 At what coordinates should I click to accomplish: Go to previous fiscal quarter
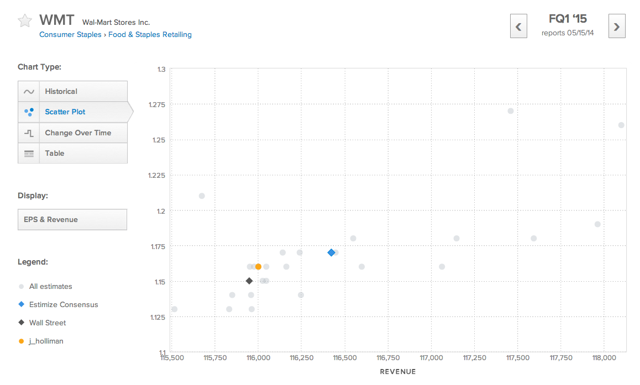(518, 26)
